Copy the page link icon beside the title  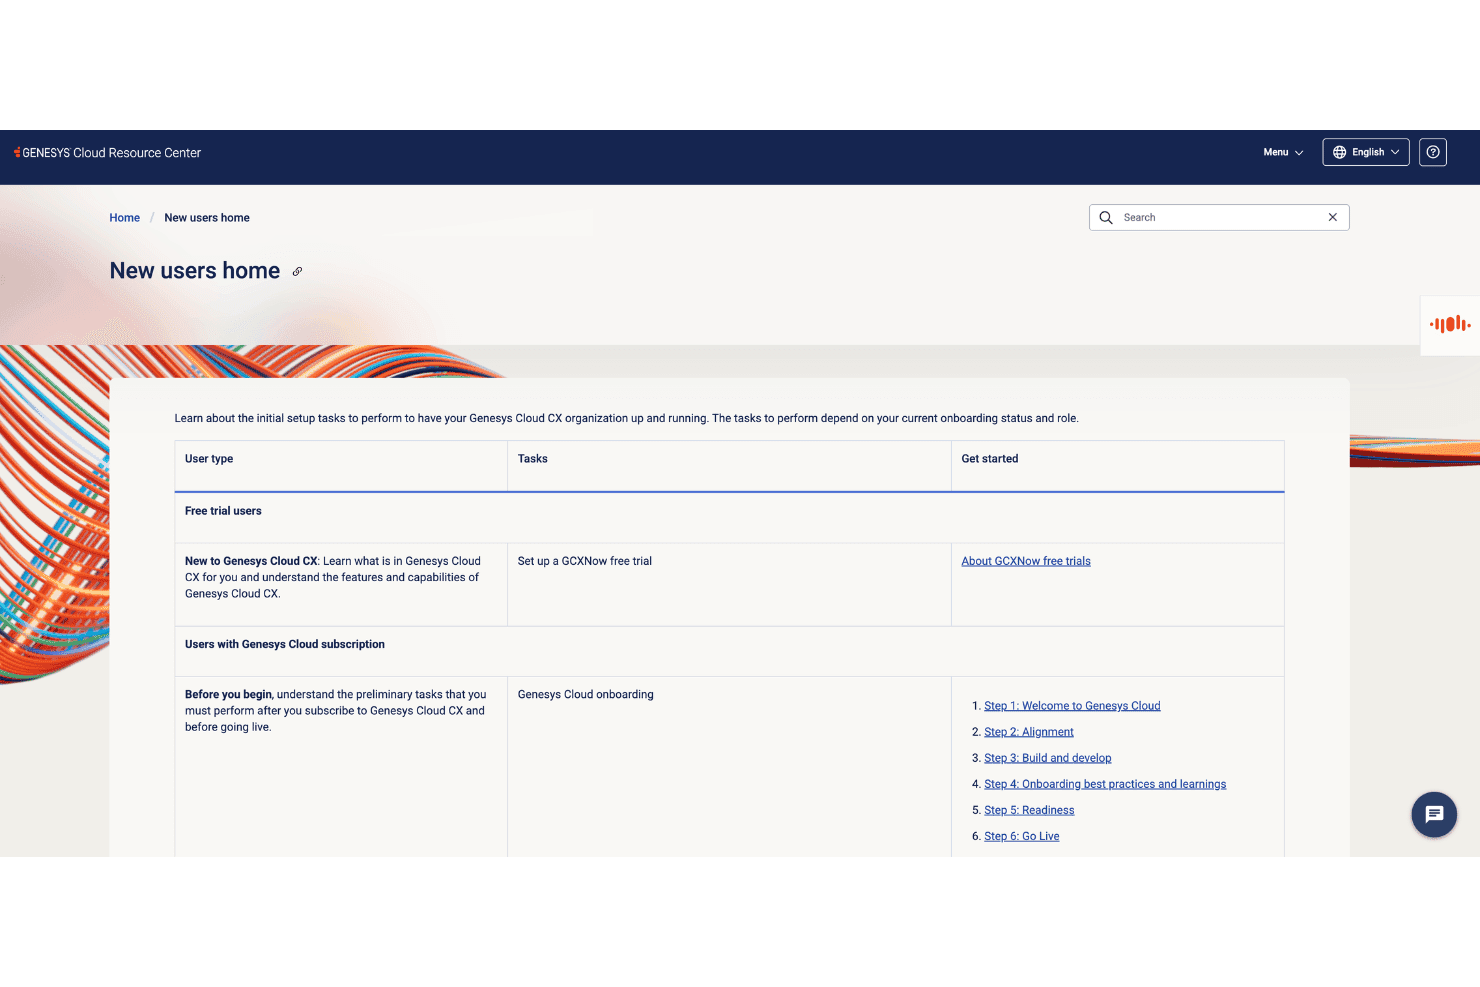(297, 271)
